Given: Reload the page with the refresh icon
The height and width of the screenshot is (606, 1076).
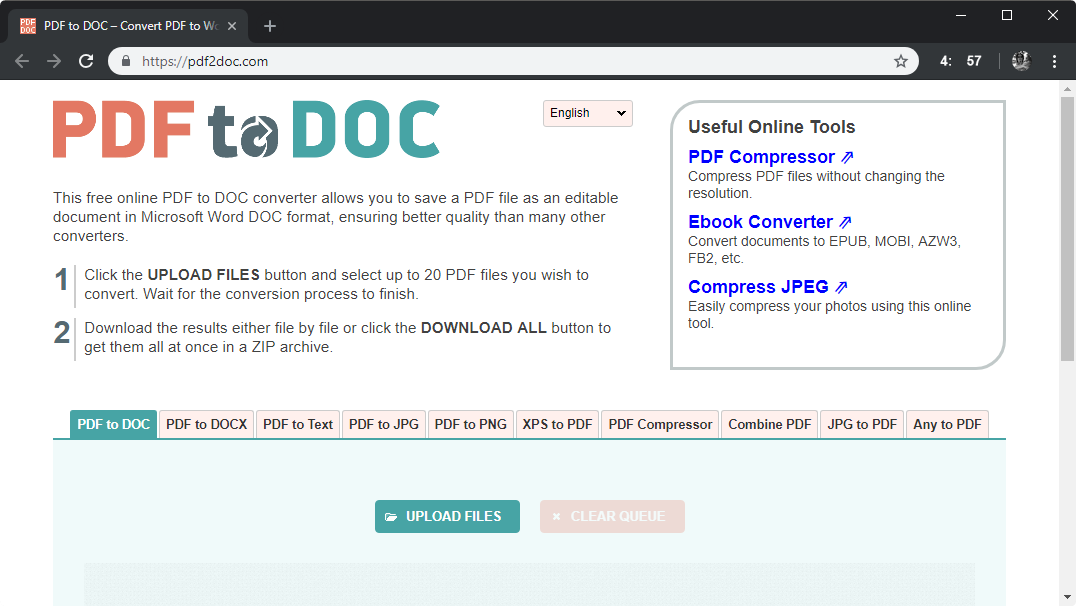Looking at the screenshot, I should click(x=86, y=61).
